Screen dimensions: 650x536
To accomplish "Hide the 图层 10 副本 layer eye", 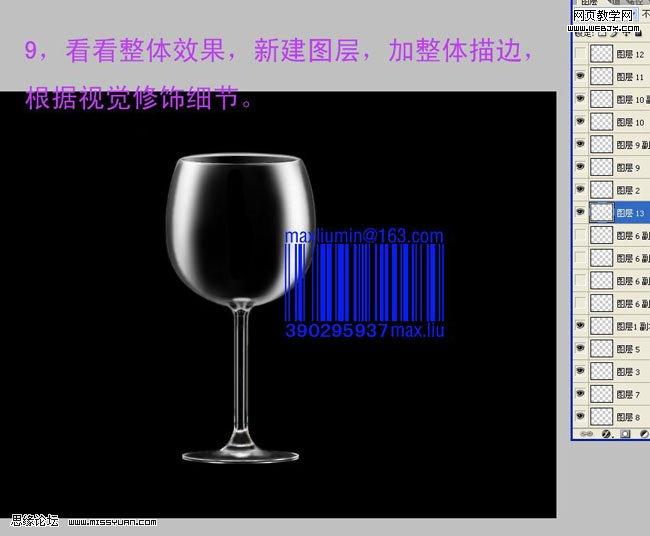I will [x=580, y=99].
